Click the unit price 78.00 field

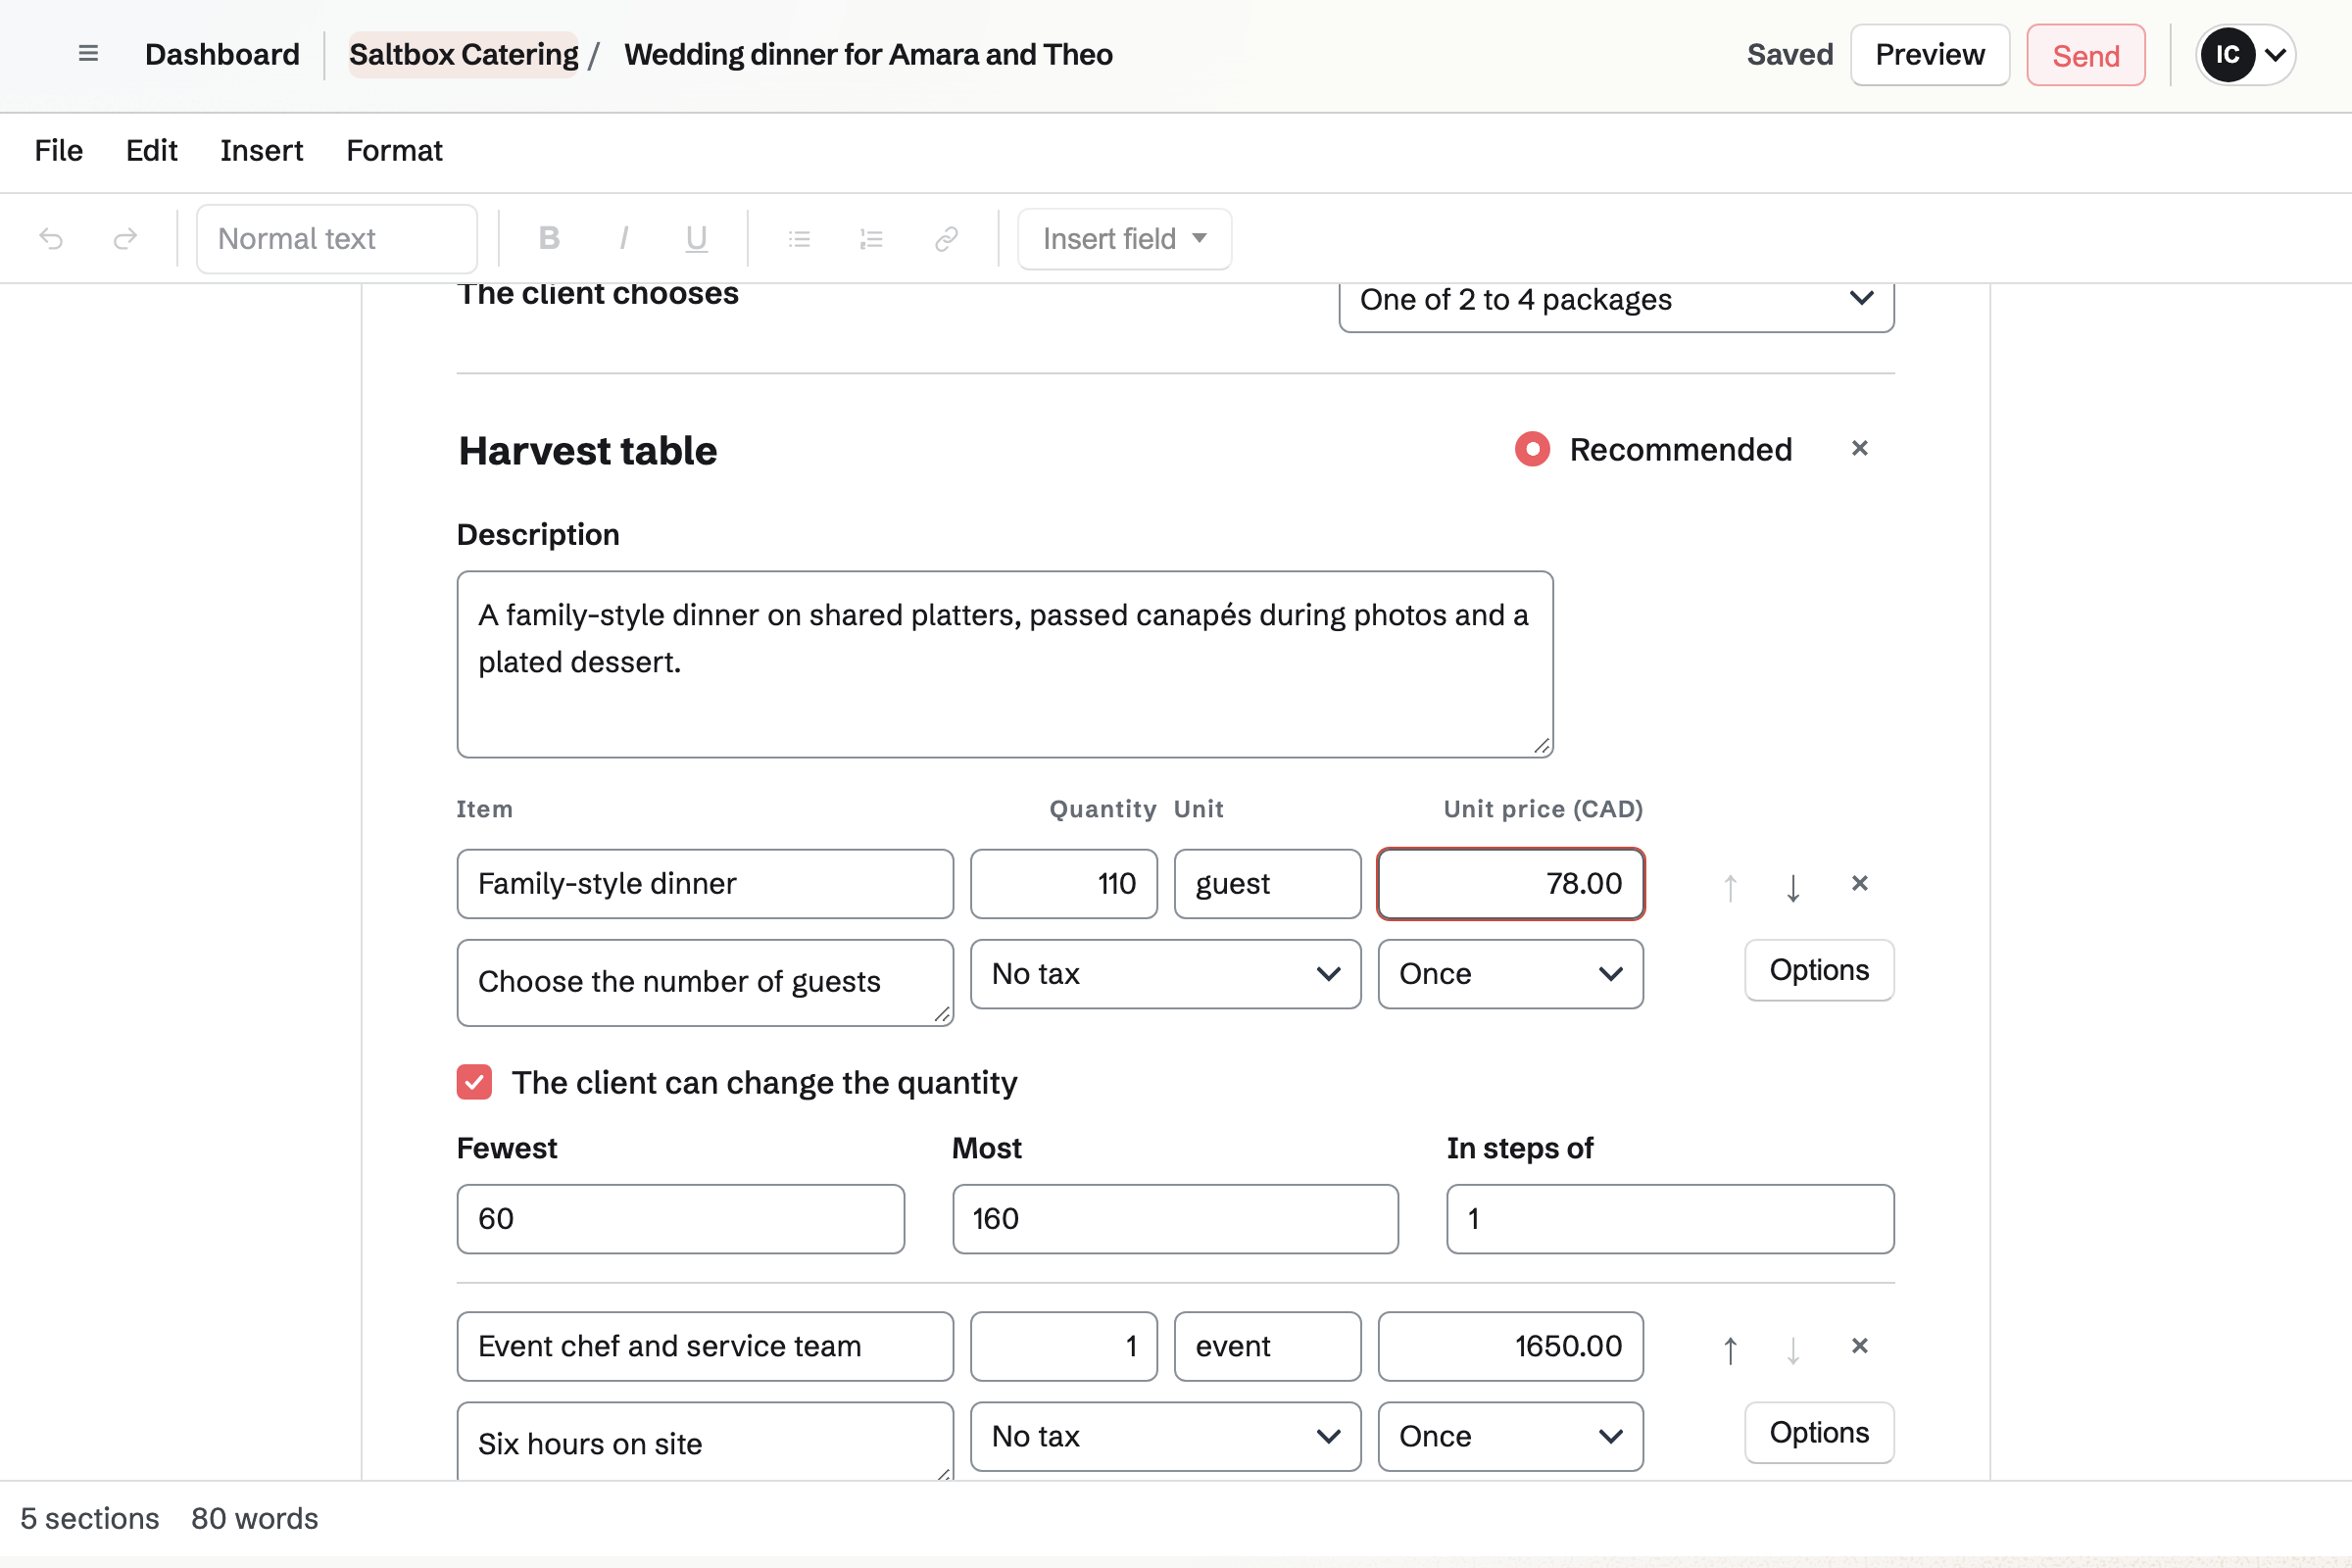(x=1510, y=884)
